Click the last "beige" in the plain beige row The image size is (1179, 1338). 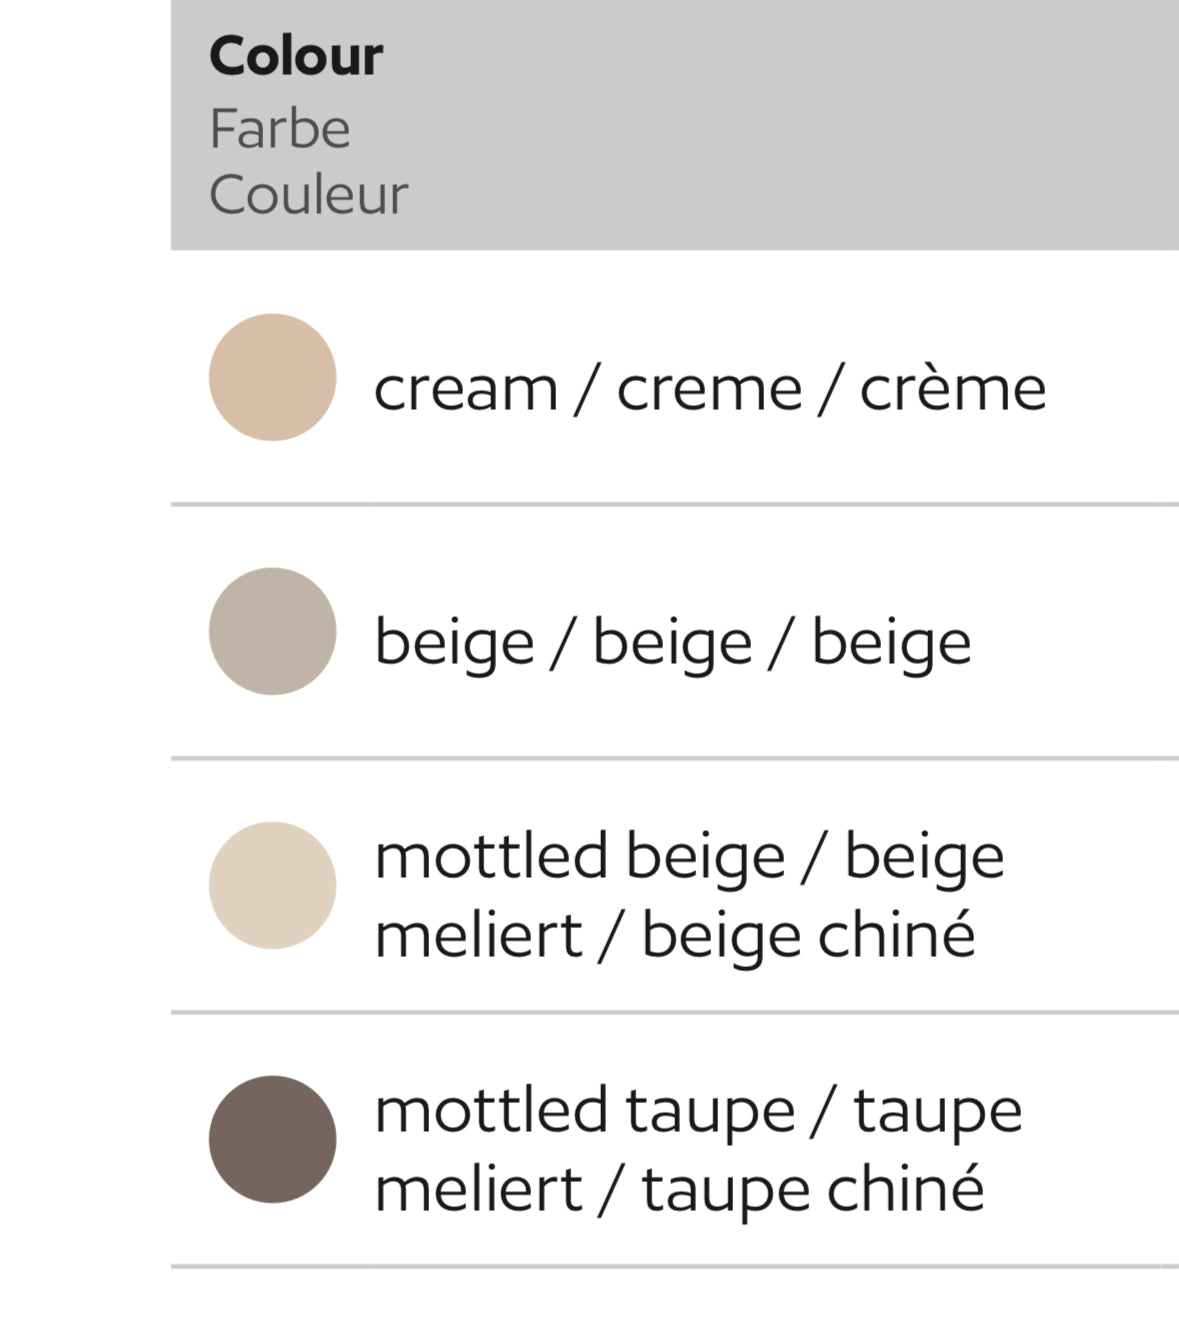891,642
